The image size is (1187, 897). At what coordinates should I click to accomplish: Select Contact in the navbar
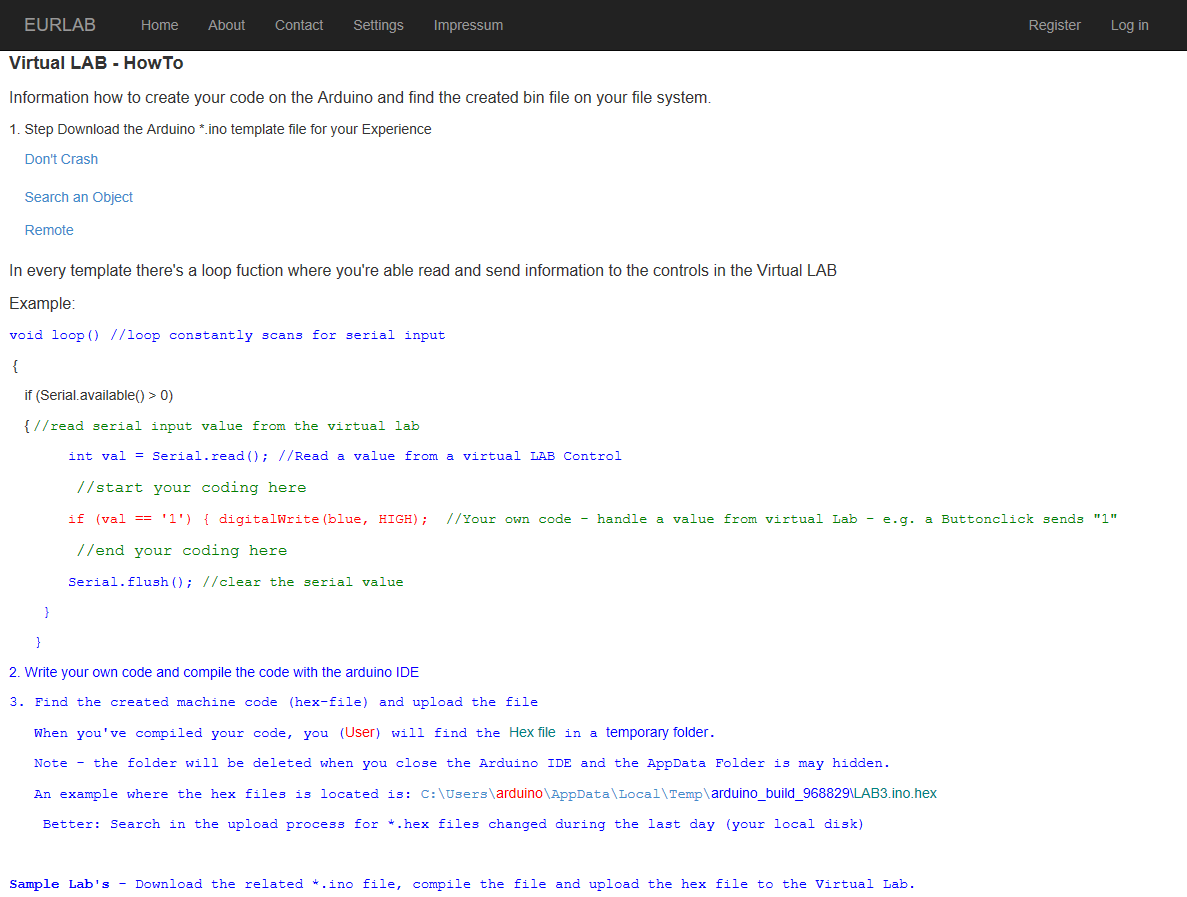click(299, 25)
